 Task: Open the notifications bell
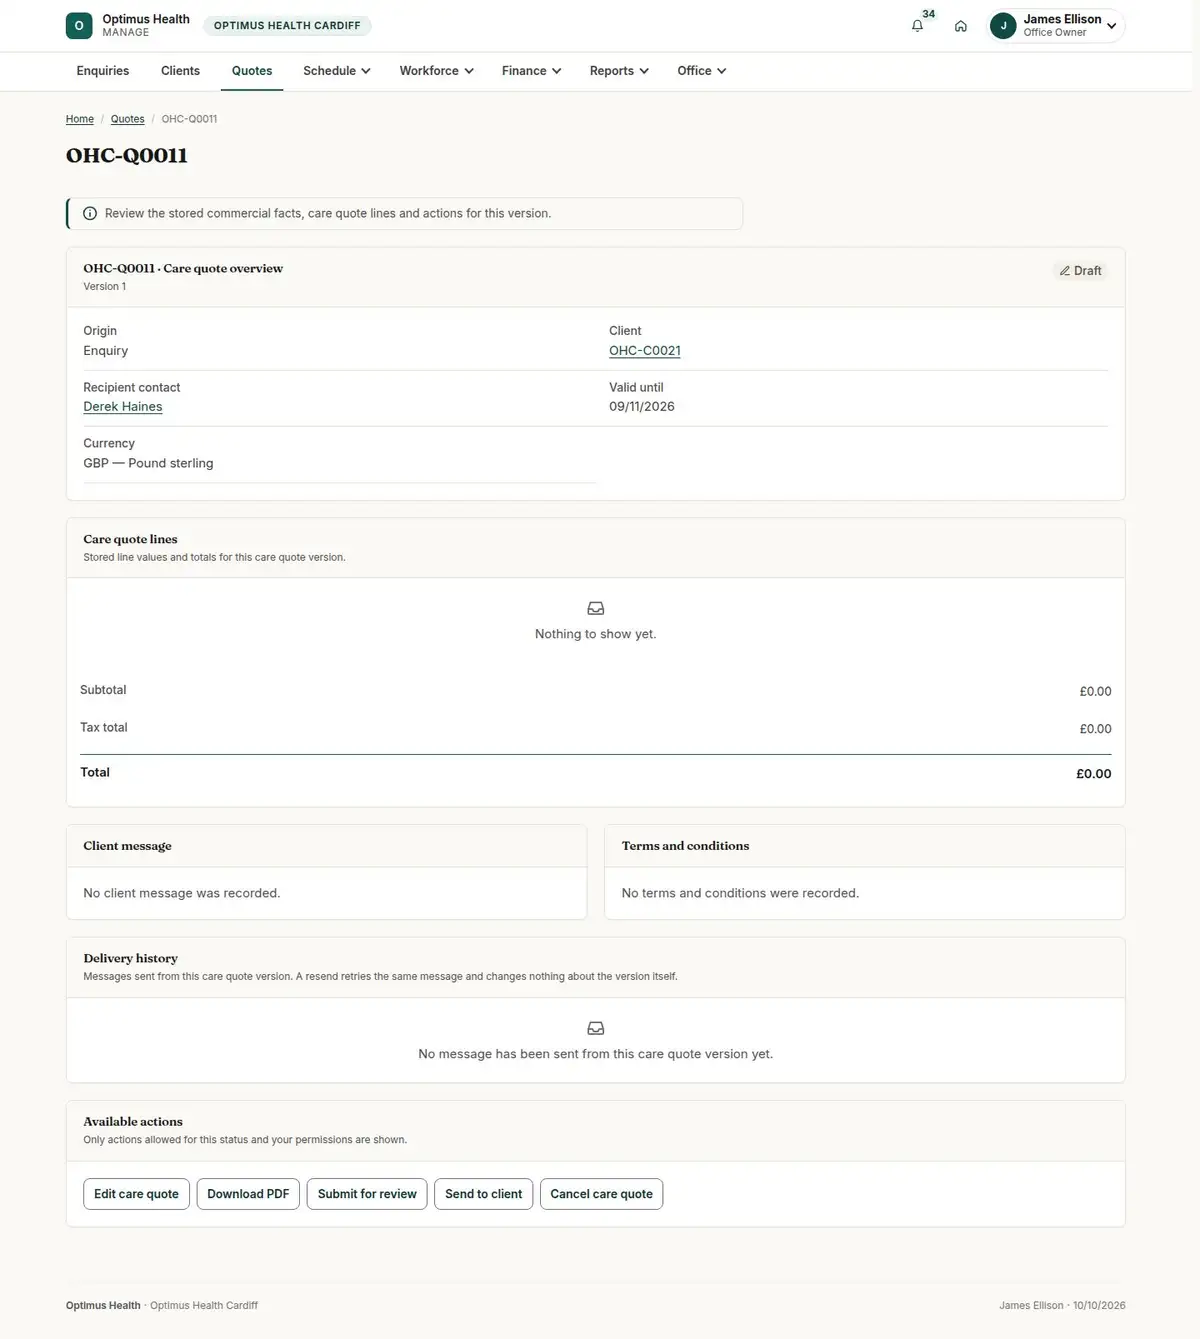(x=917, y=26)
